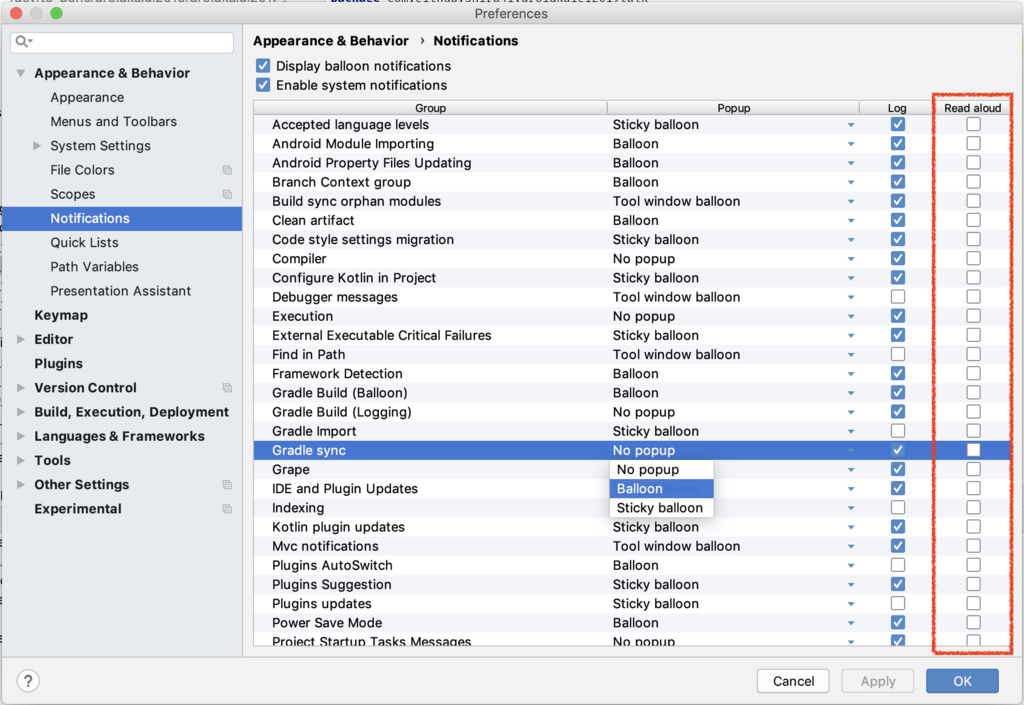
Task: Open popup dropdown for Gradle Import
Action: [851, 431]
